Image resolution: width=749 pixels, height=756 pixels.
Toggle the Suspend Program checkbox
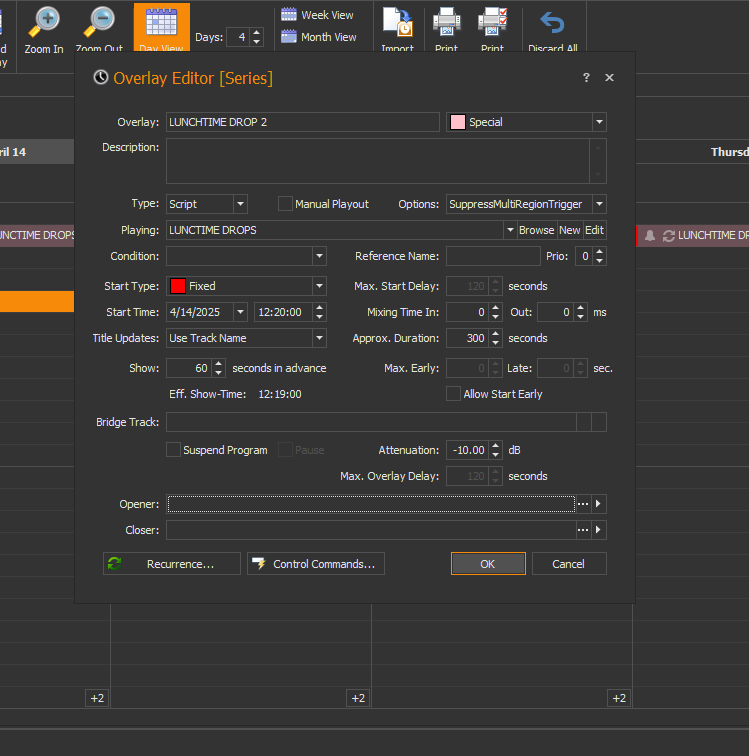[x=174, y=450]
